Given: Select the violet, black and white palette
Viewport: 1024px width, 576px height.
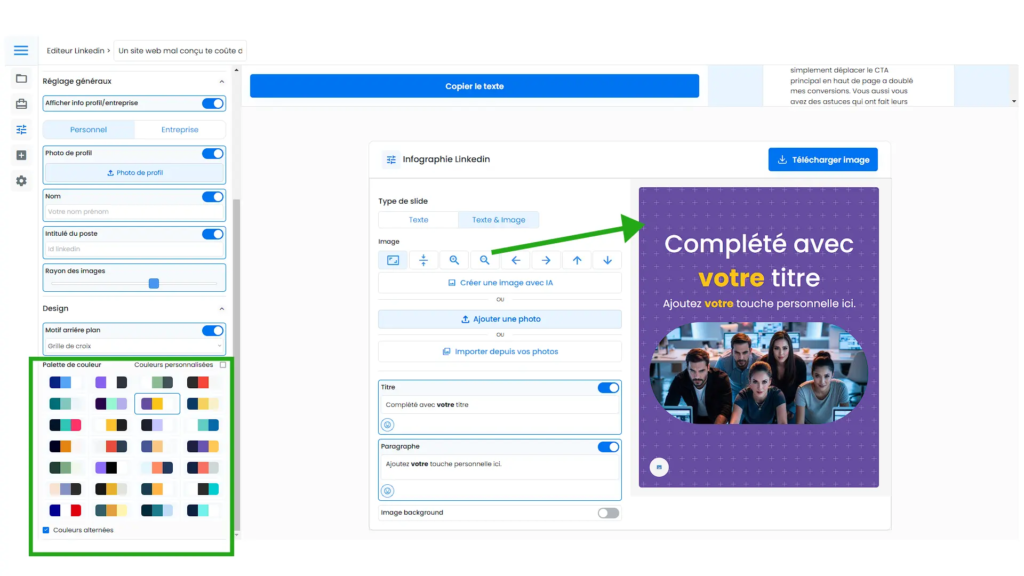Looking at the screenshot, I should [111, 468].
